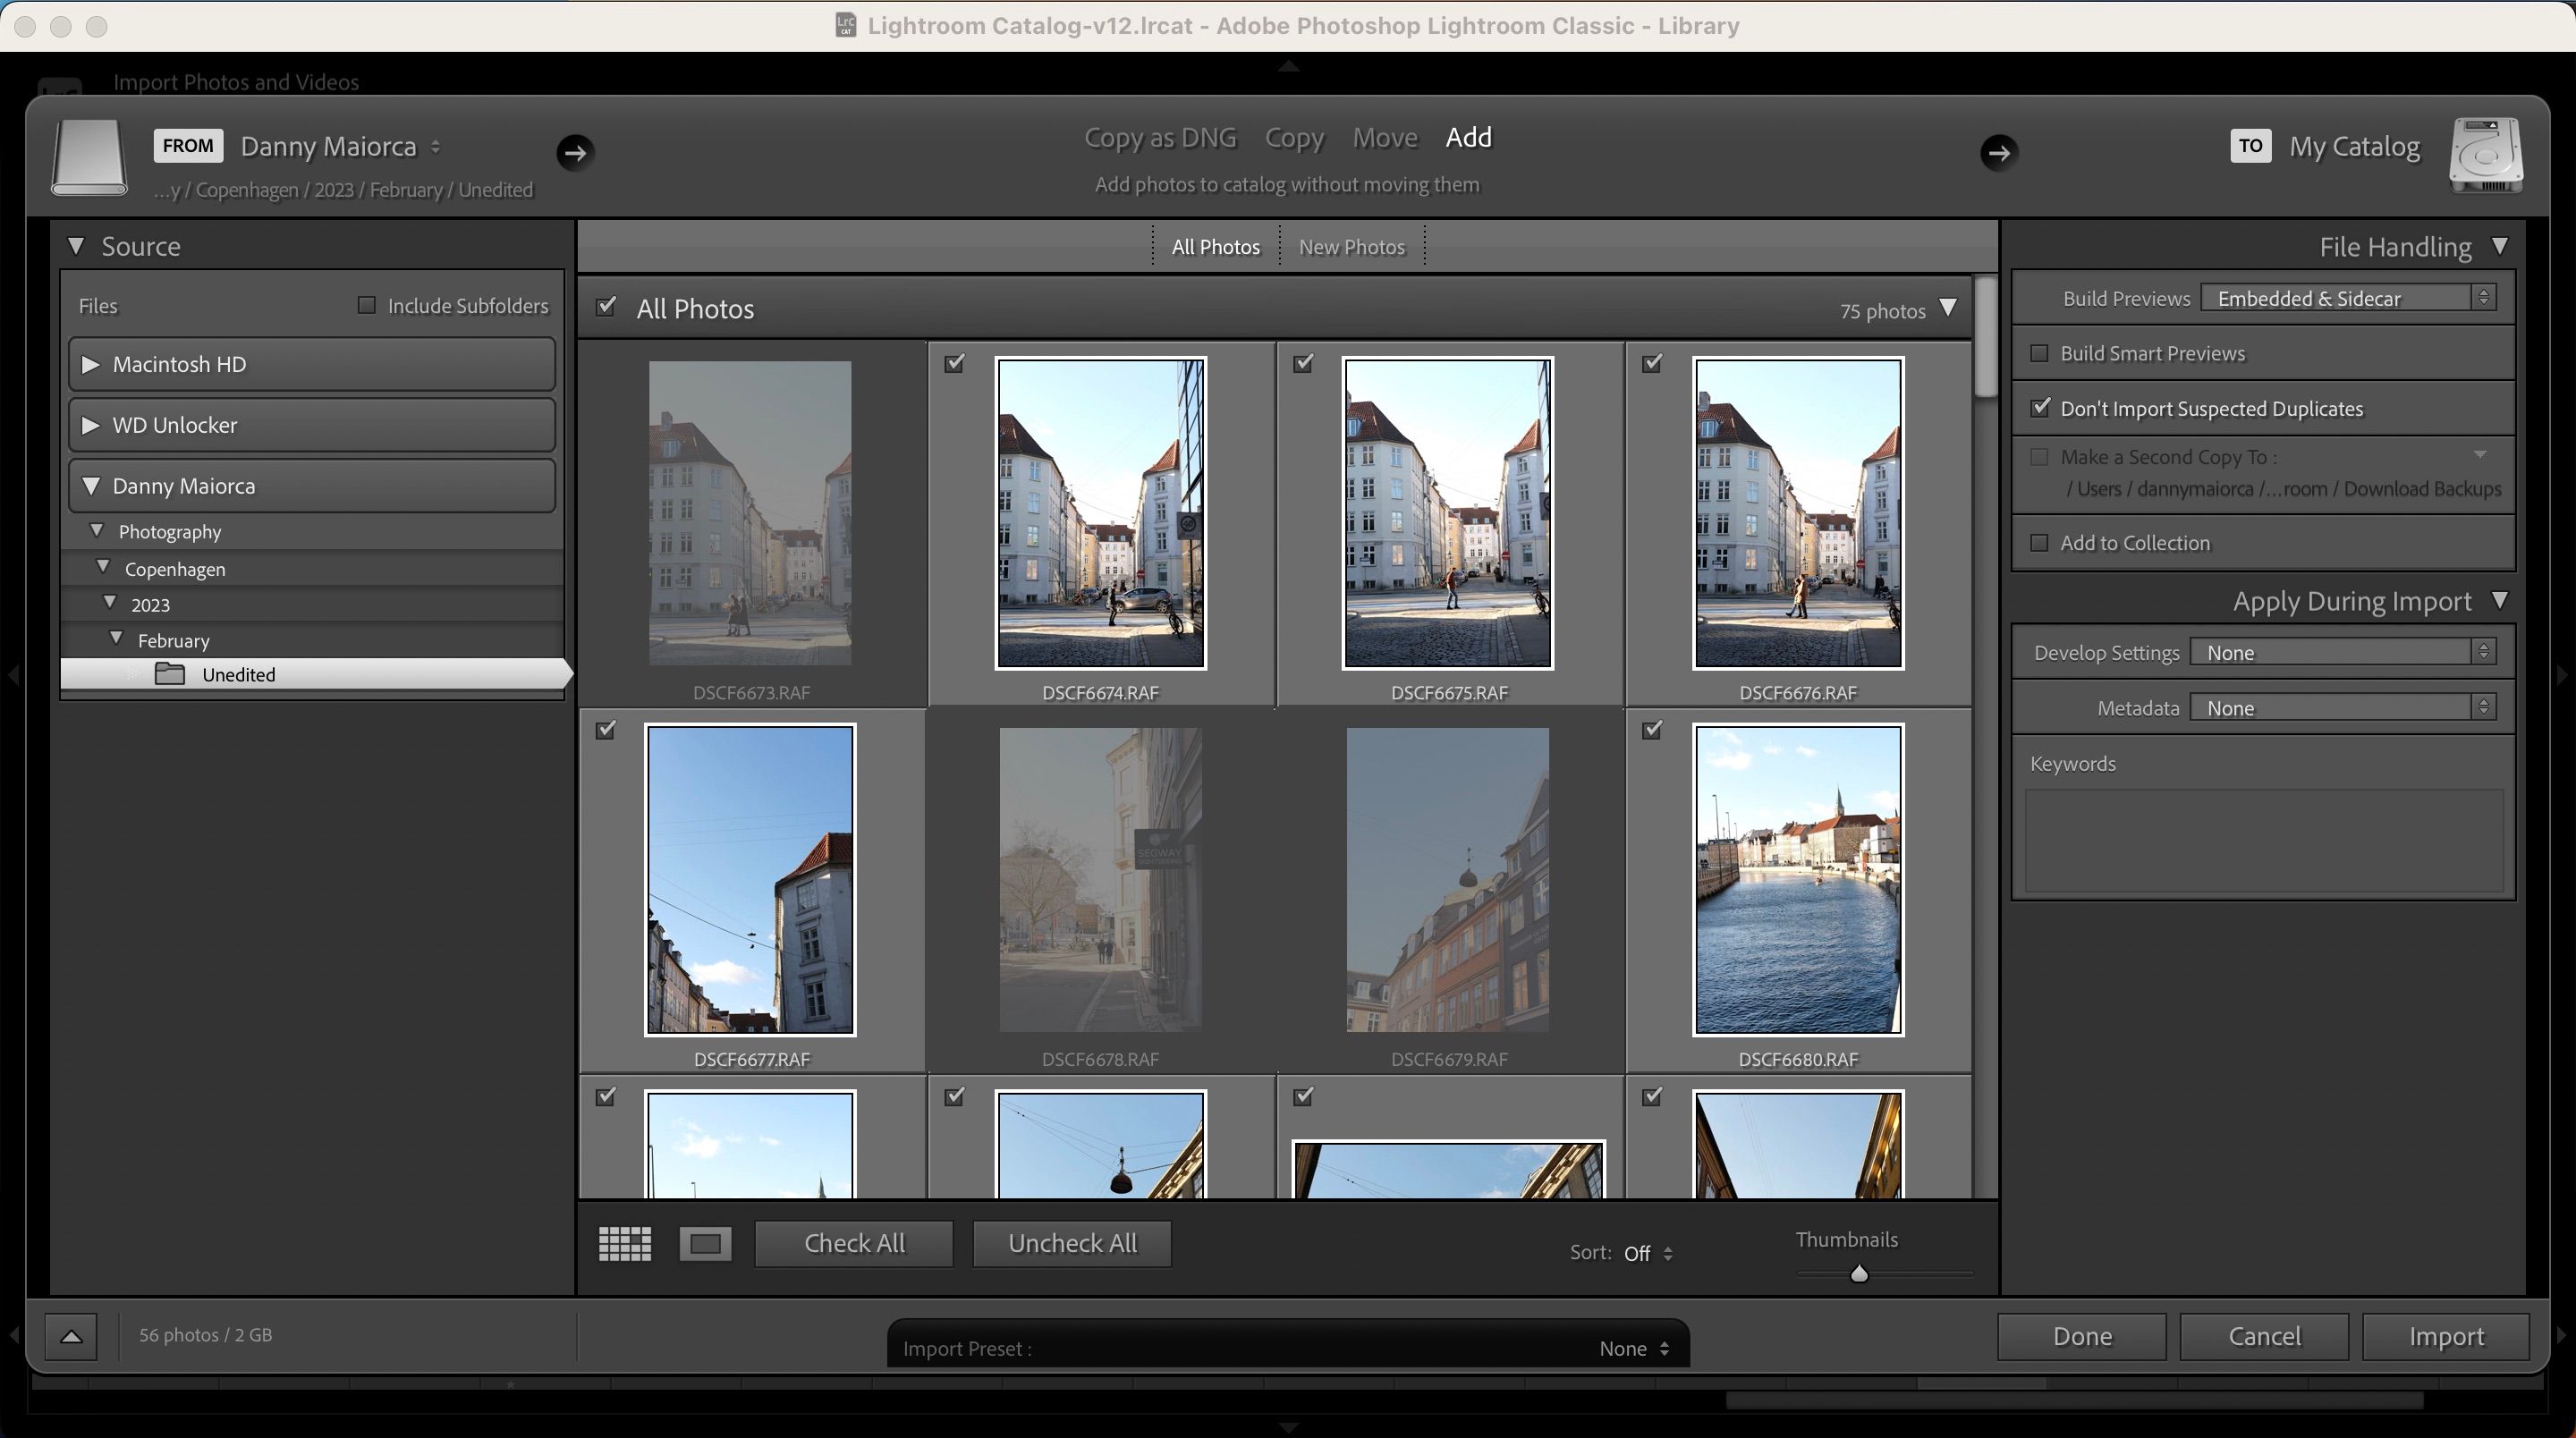This screenshot has height=1438, width=2576.
Task: Click the arrow icon before the TO label
Action: point(1999,153)
